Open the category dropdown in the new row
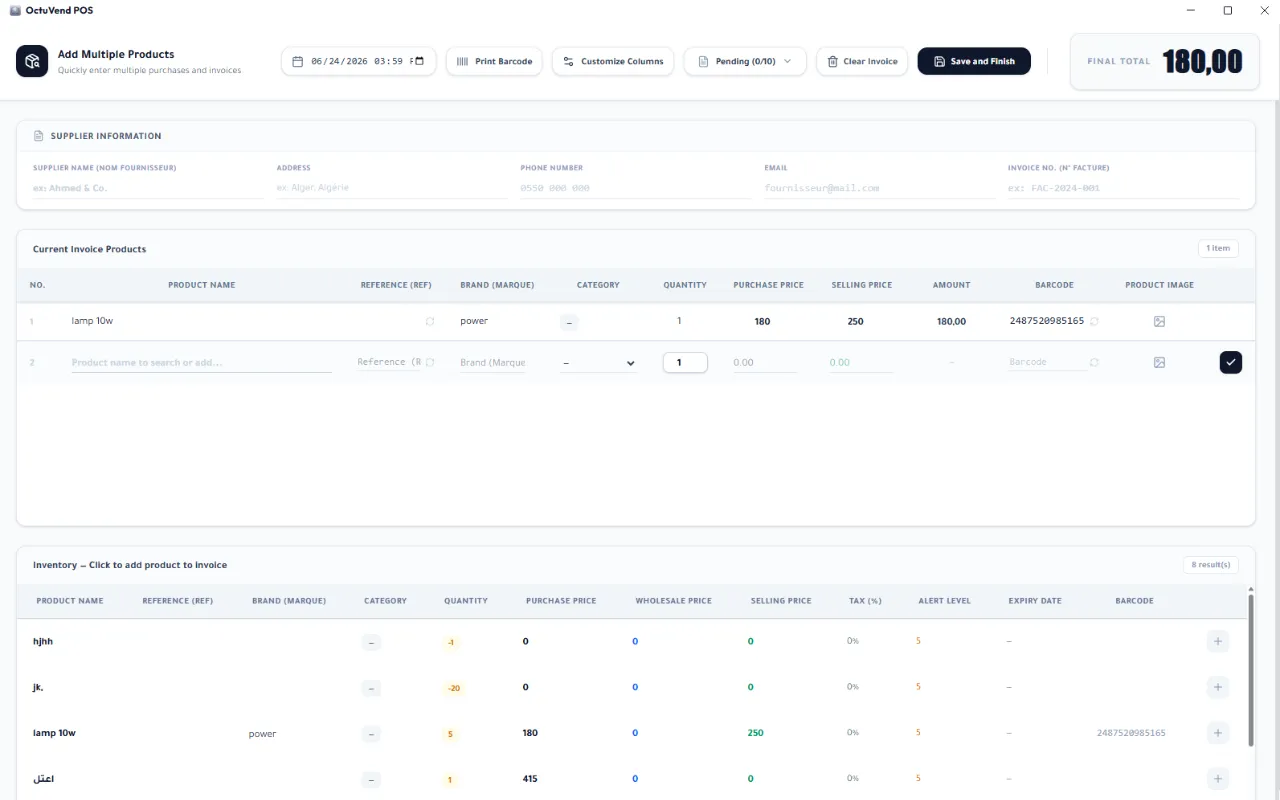The width and height of the screenshot is (1280, 800). (598, 363)
